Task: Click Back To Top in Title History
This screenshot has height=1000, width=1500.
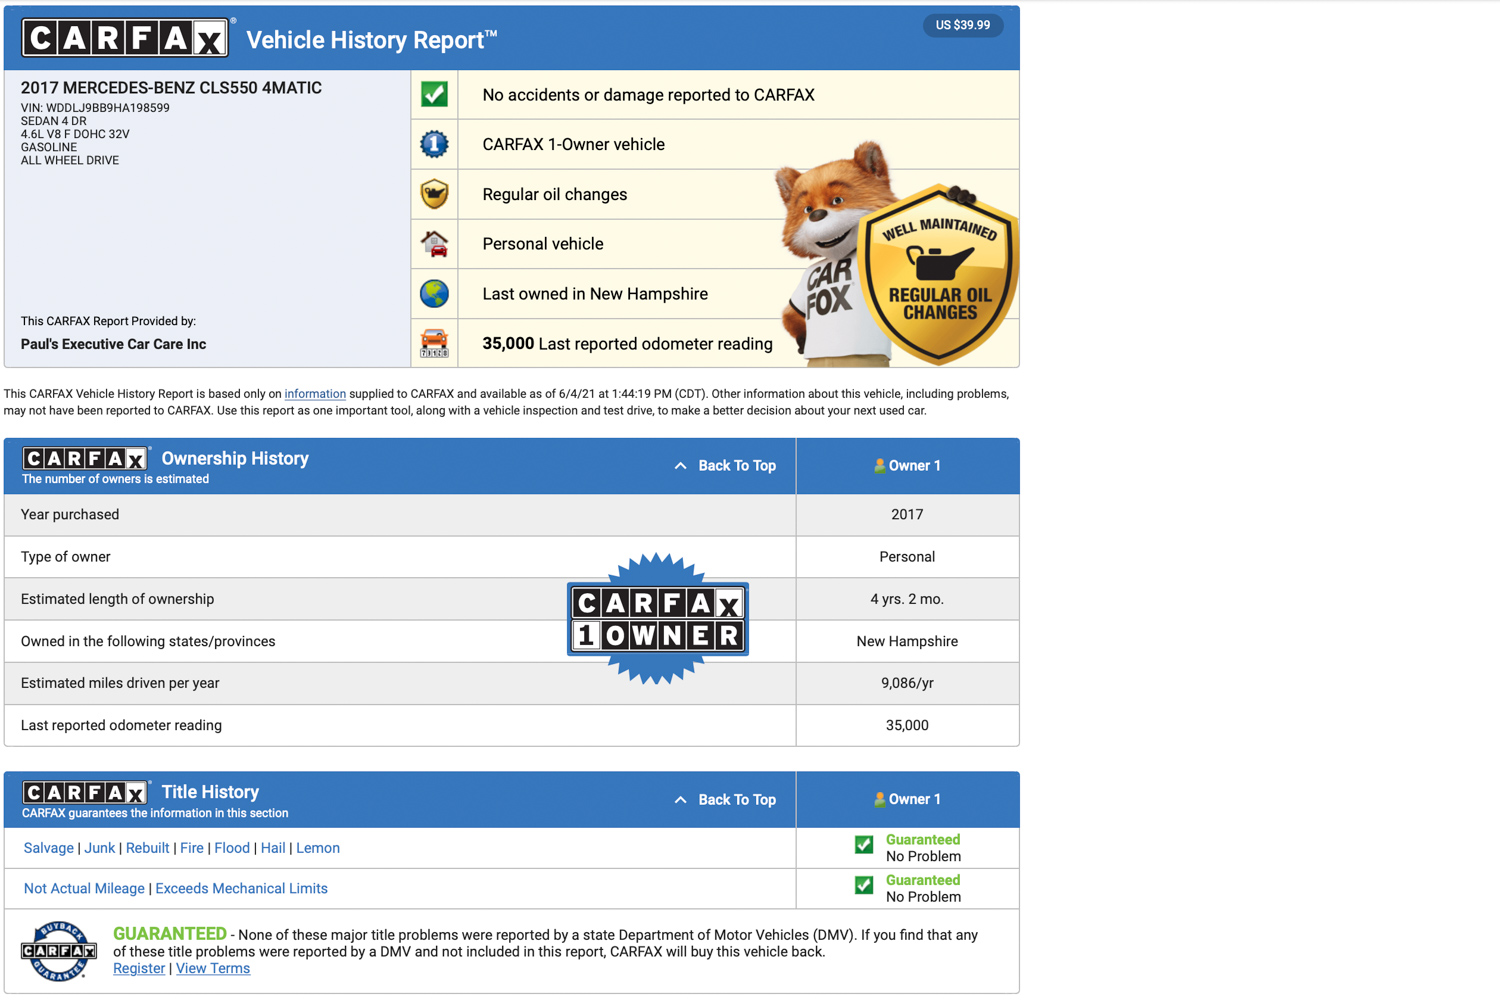Action: 726,800
